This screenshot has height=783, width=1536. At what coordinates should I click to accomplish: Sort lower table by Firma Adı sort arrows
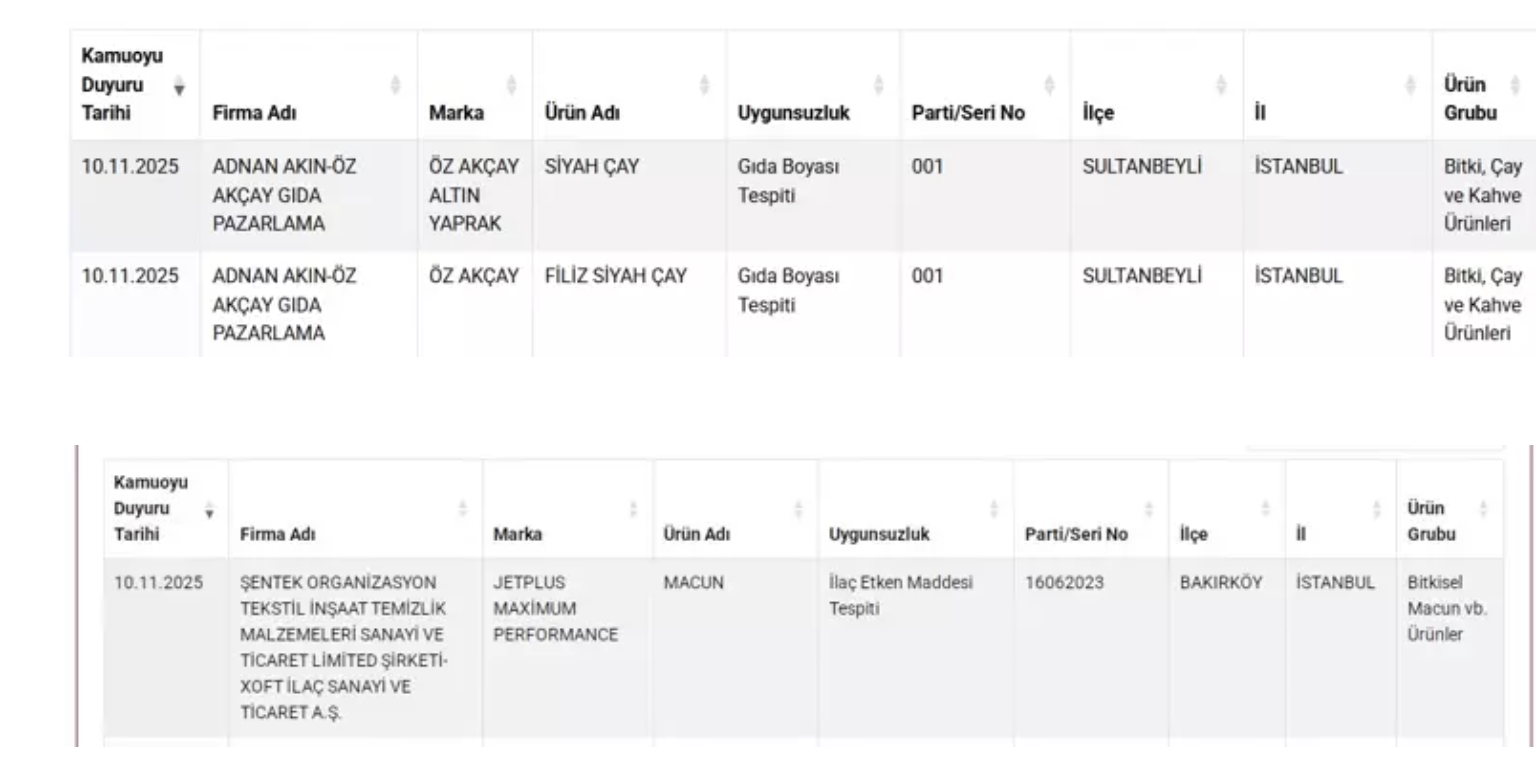click(463, 509)
